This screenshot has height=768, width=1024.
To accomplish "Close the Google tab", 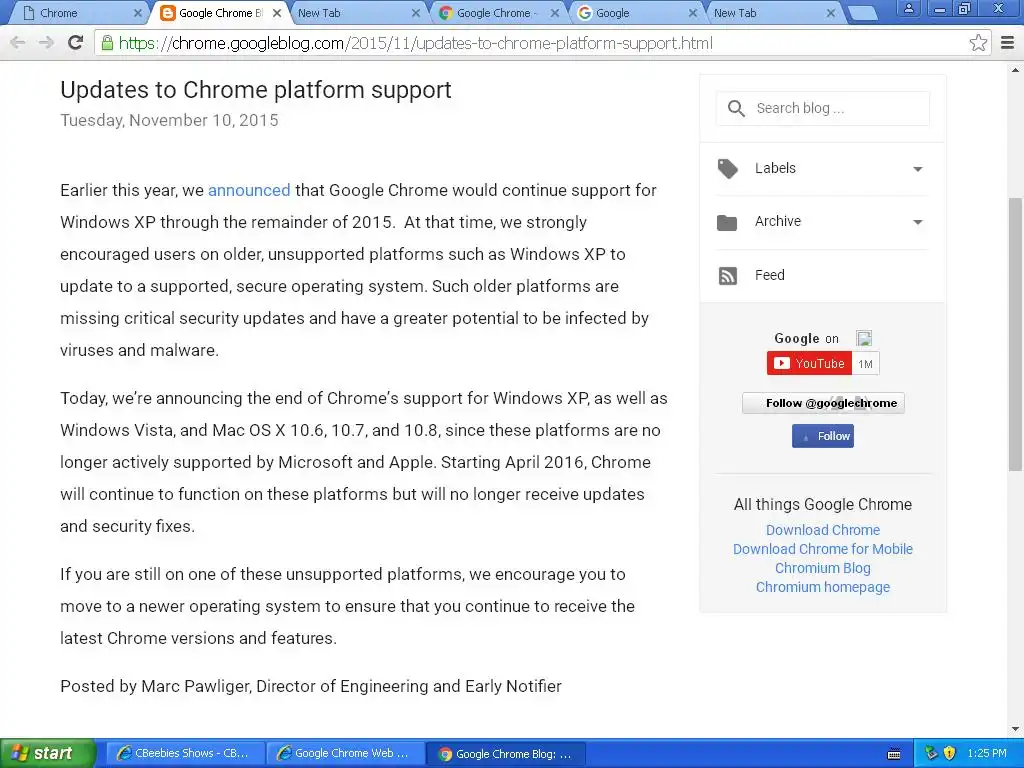I will (x=693, y=13).
